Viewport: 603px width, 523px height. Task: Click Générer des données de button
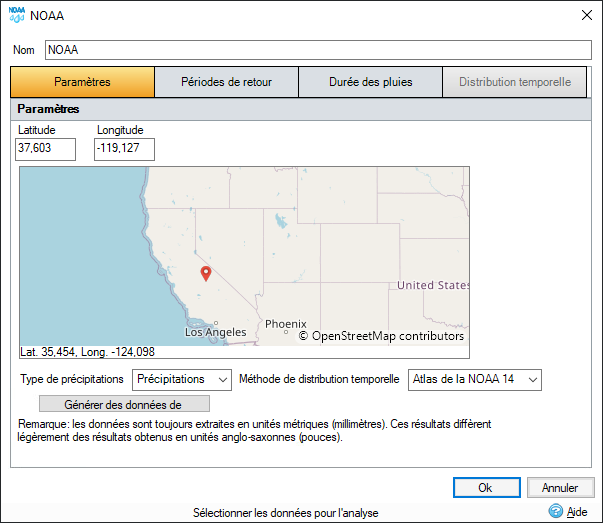[124, 404]
